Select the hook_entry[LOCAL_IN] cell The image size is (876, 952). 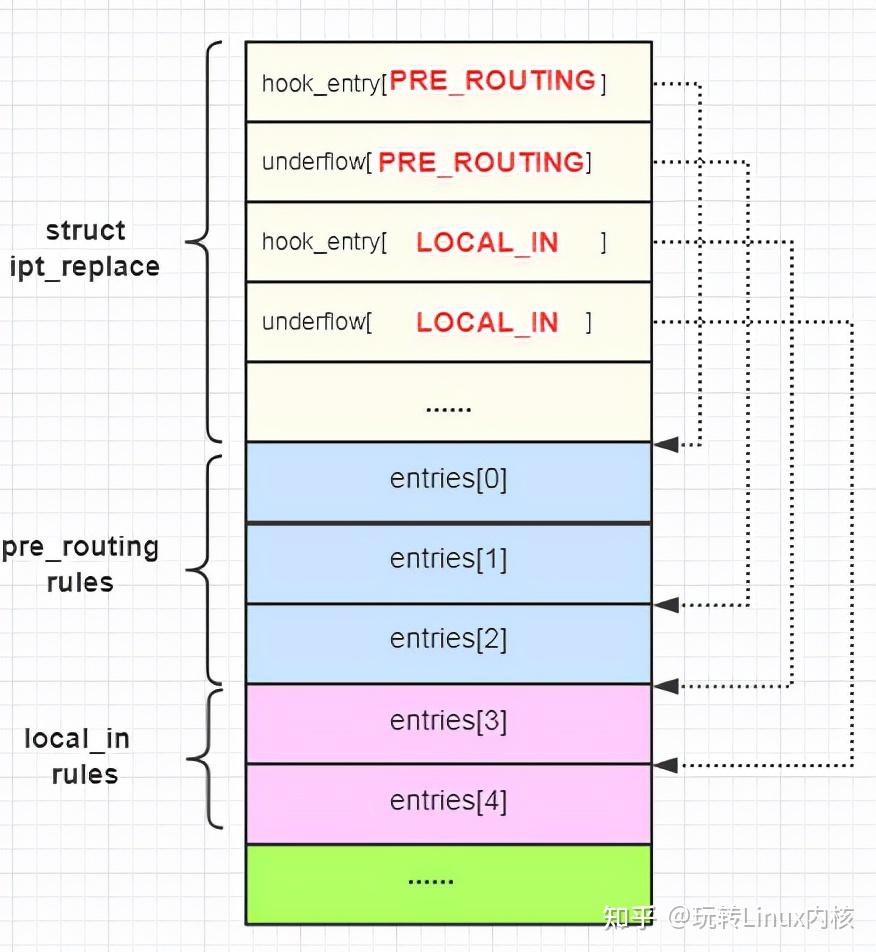coord(449,242)
